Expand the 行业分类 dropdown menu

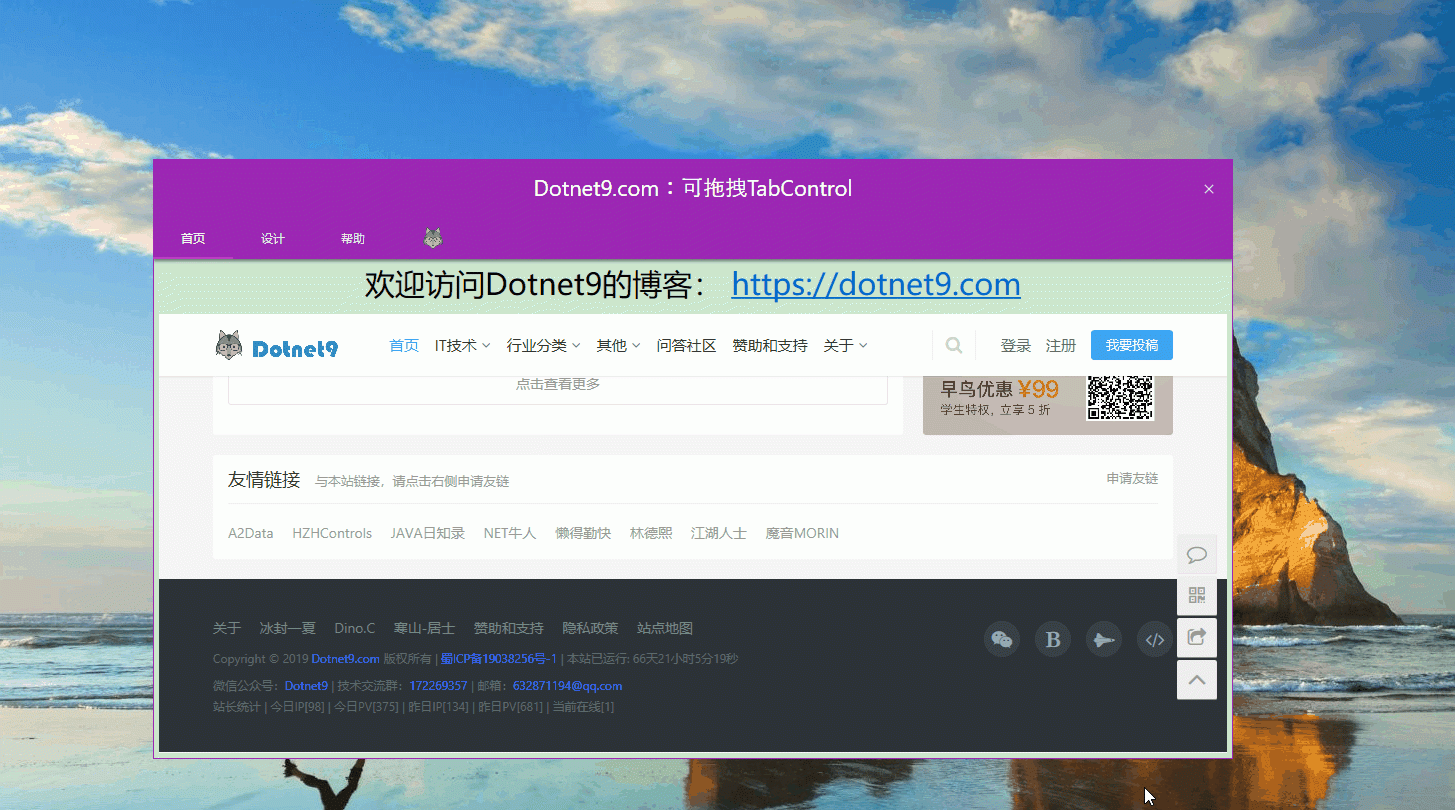pos(543,345)
